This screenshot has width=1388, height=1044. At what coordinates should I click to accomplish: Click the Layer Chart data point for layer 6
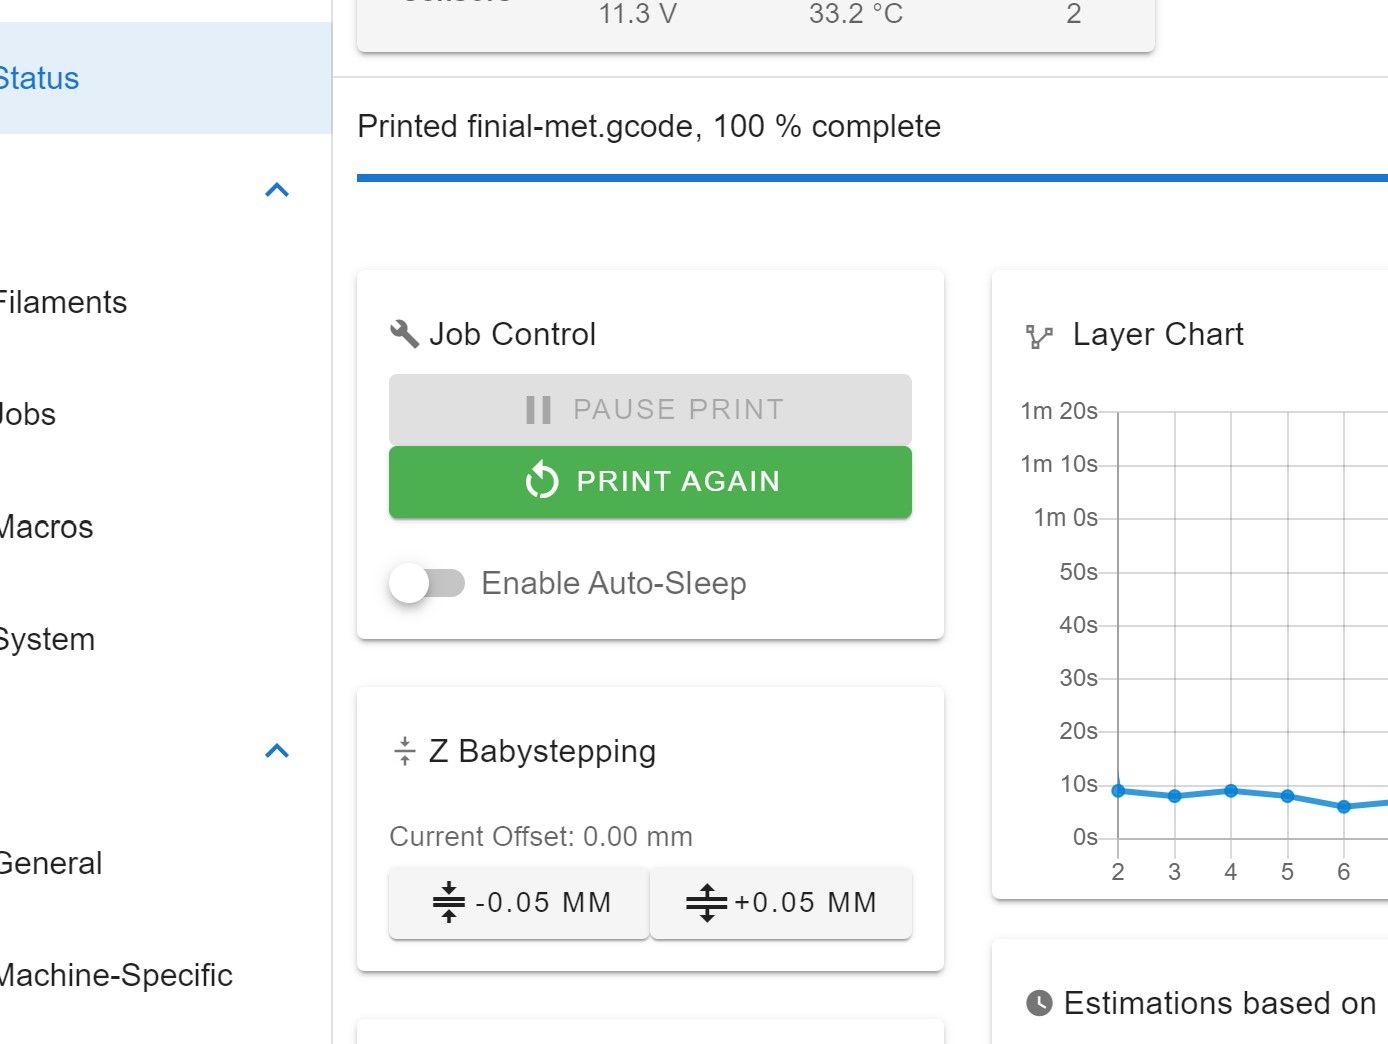tap(1344, 806)
